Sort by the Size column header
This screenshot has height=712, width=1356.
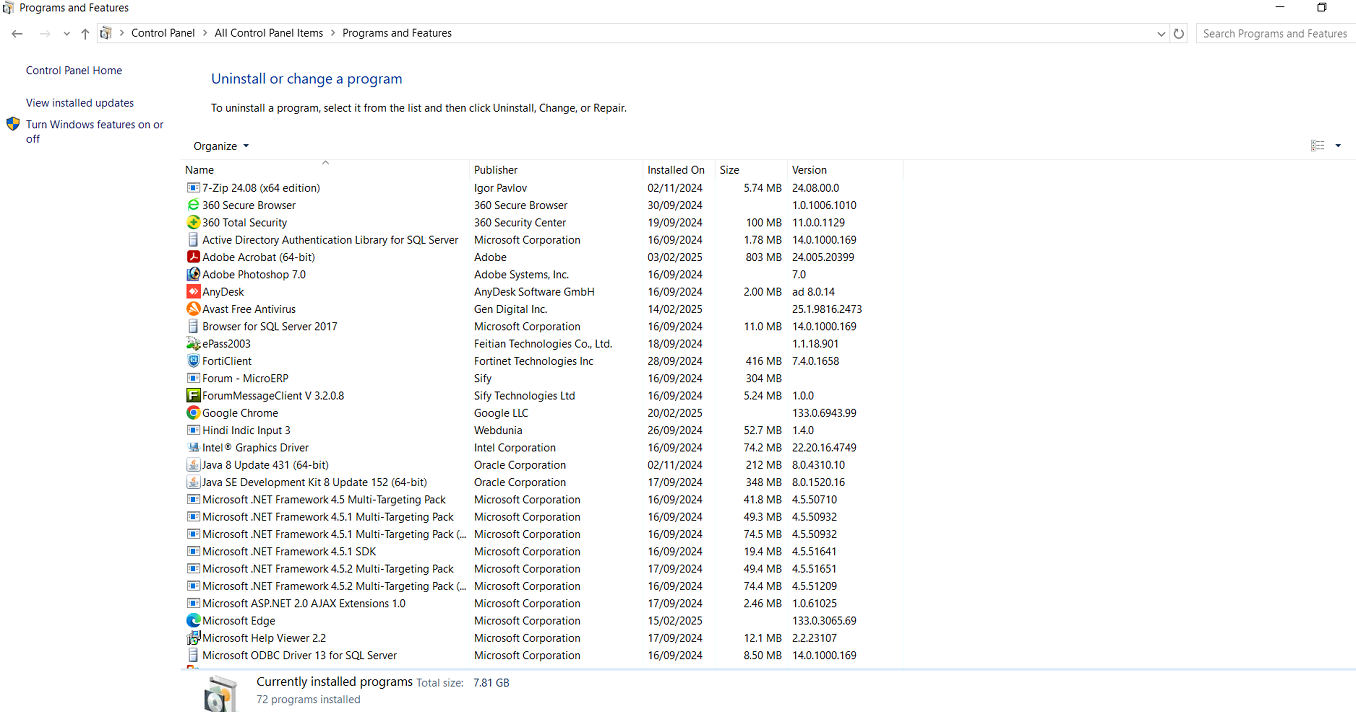pos(751,170)
